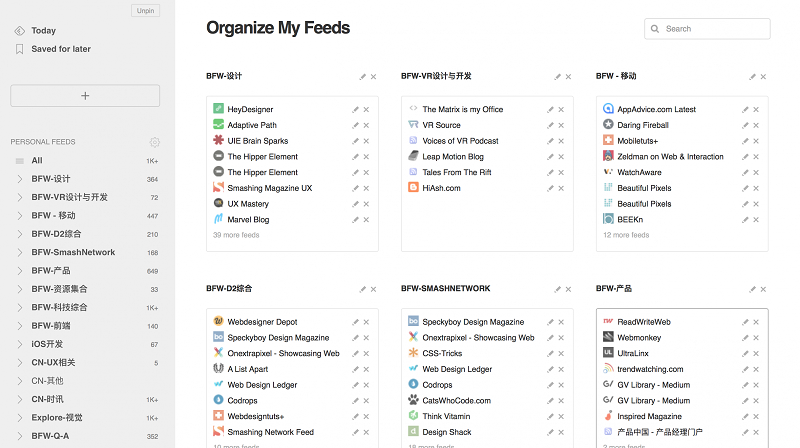Remove the Adaptive Path feed
Screen dimensions: 800x448
pyautogui.click(x=367, y=126)
